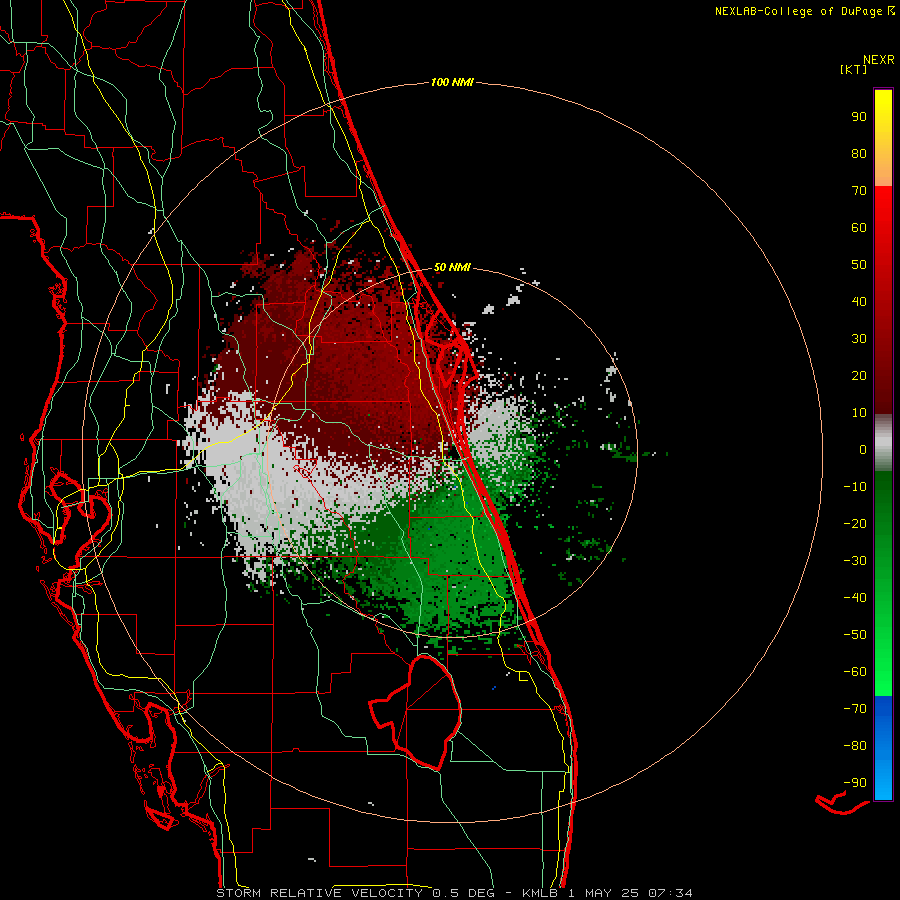This screenshot has width=900, height=900.
Task: Click the -20 value on velocity scale
Action: tap(855, 523)
